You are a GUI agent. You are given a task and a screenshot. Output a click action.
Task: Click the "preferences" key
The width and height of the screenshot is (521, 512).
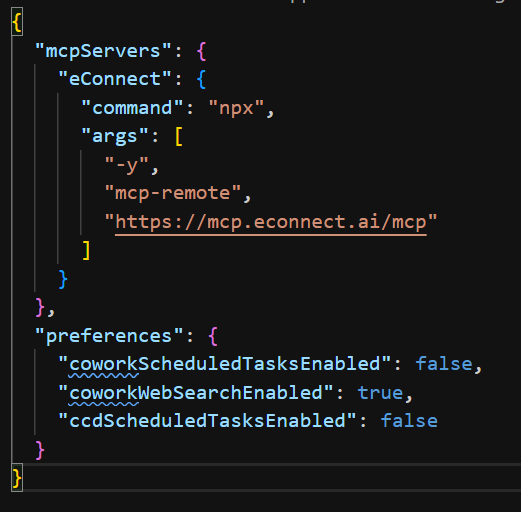pyautogui.click(x=109, y=336)
